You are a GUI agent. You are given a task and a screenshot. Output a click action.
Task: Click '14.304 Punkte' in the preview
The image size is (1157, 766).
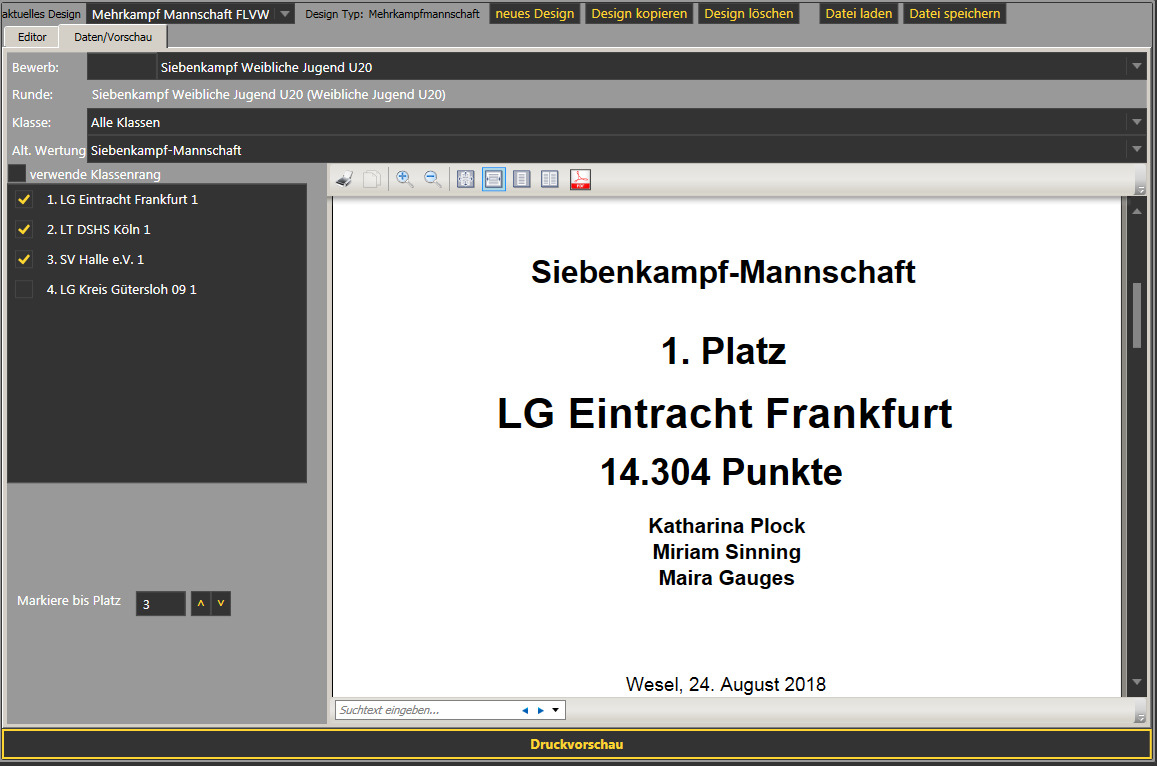point(722,472)
